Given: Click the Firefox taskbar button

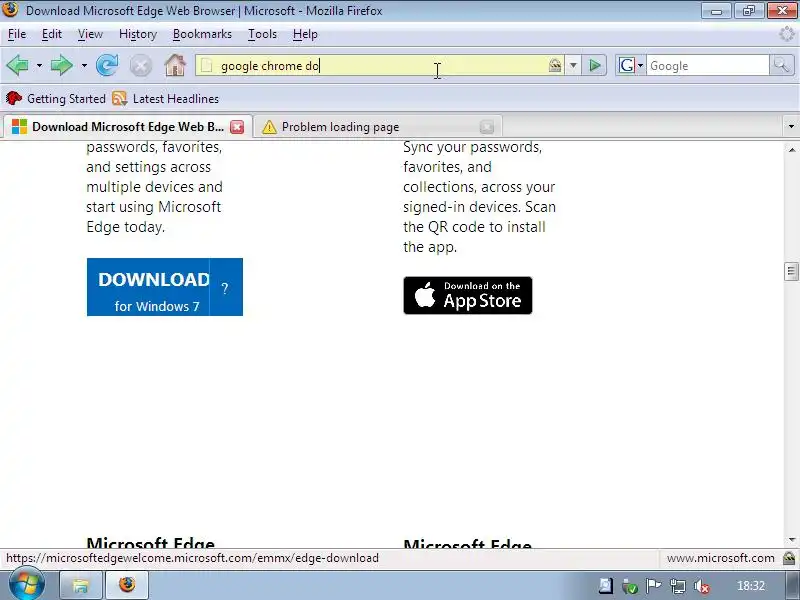Looking at the screenshot, I should (127, 585).
